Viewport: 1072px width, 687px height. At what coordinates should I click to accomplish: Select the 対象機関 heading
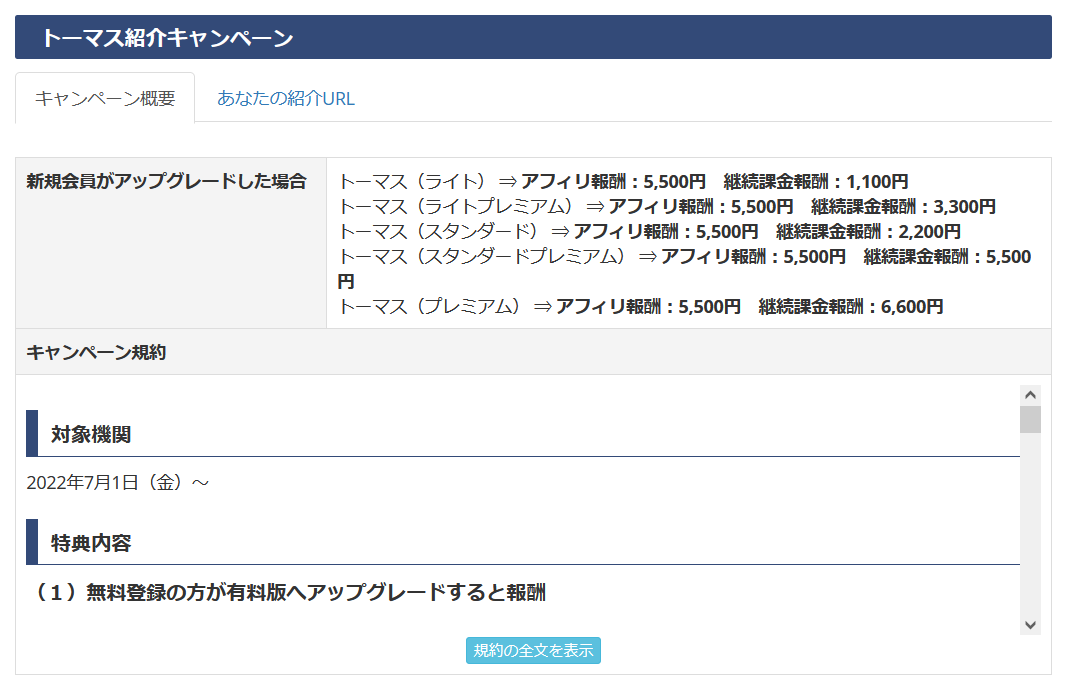point(91,434)
